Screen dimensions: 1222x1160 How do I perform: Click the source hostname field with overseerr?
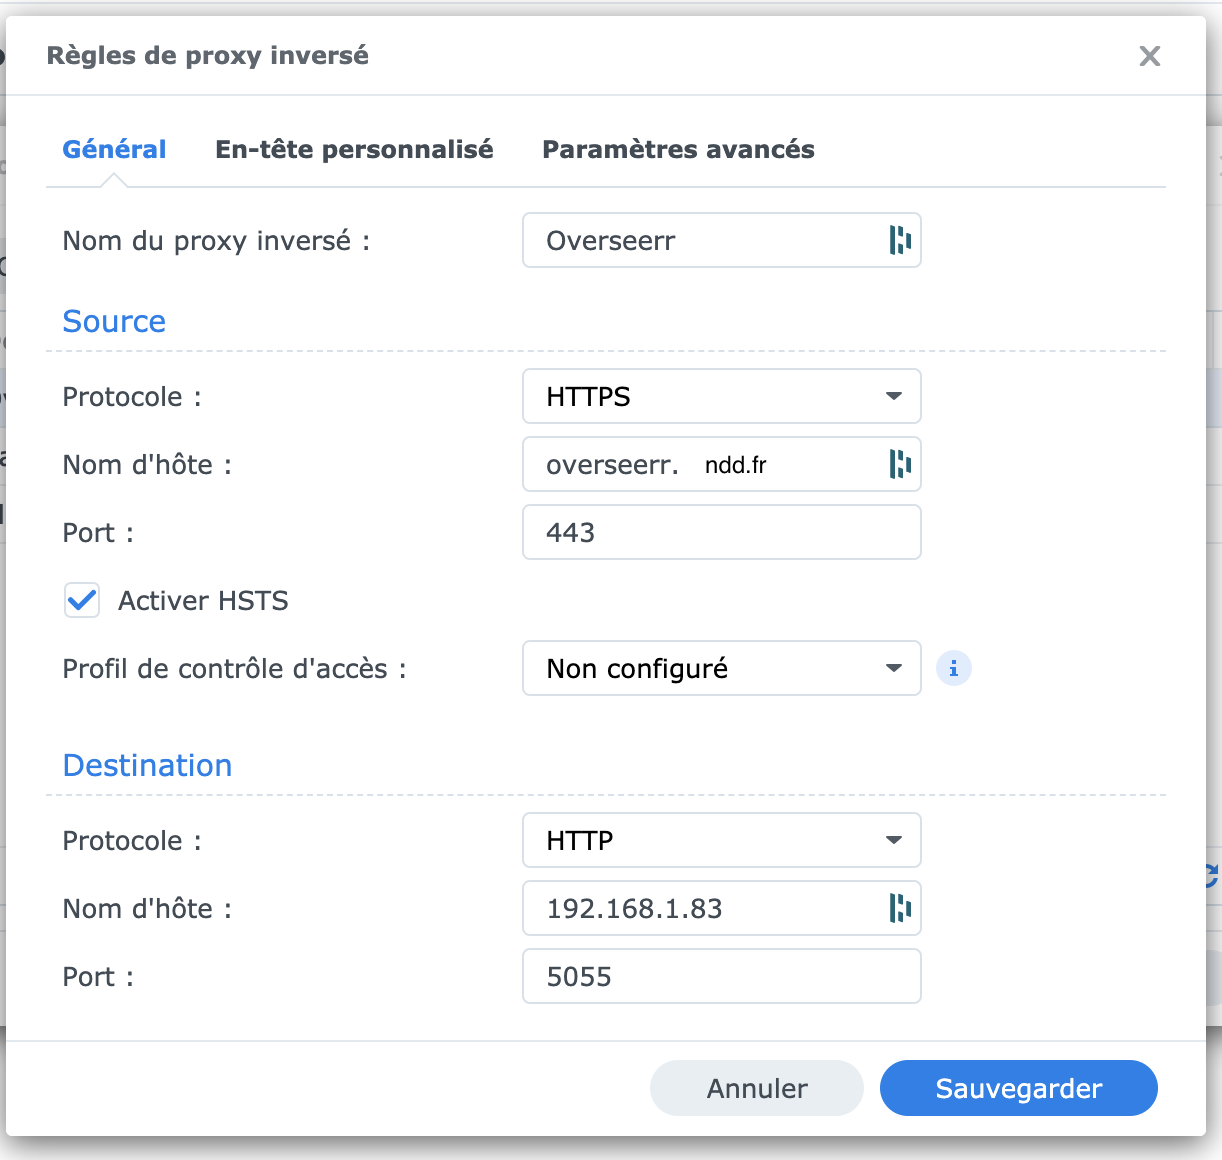700,465
